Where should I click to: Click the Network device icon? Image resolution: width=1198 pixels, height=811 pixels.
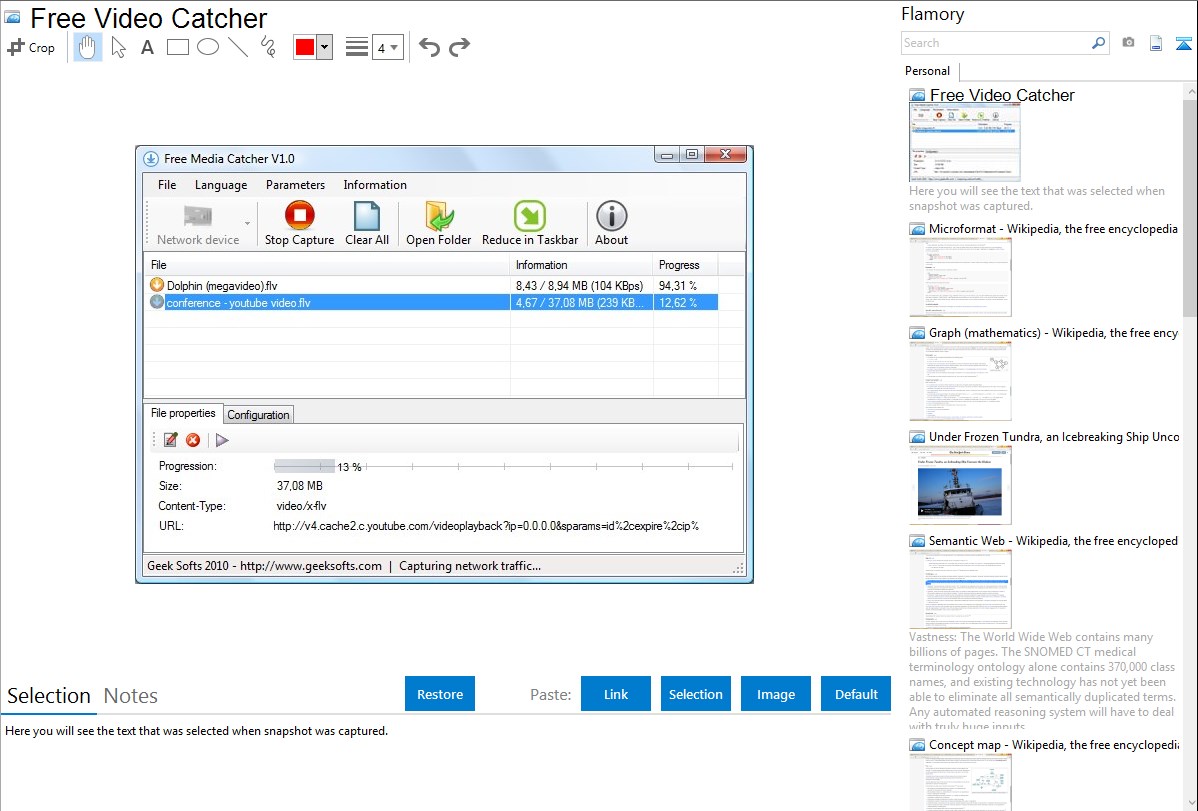click(198, 217)
